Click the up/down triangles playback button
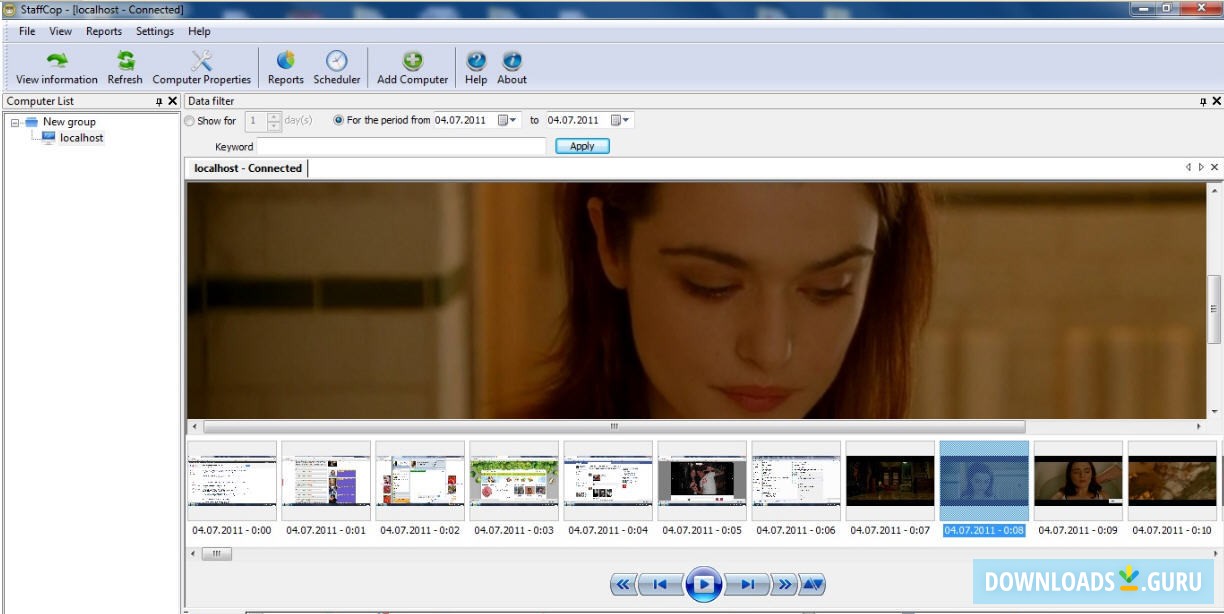Viewport: 1224px width, 614px height. (x=812, y=584)
